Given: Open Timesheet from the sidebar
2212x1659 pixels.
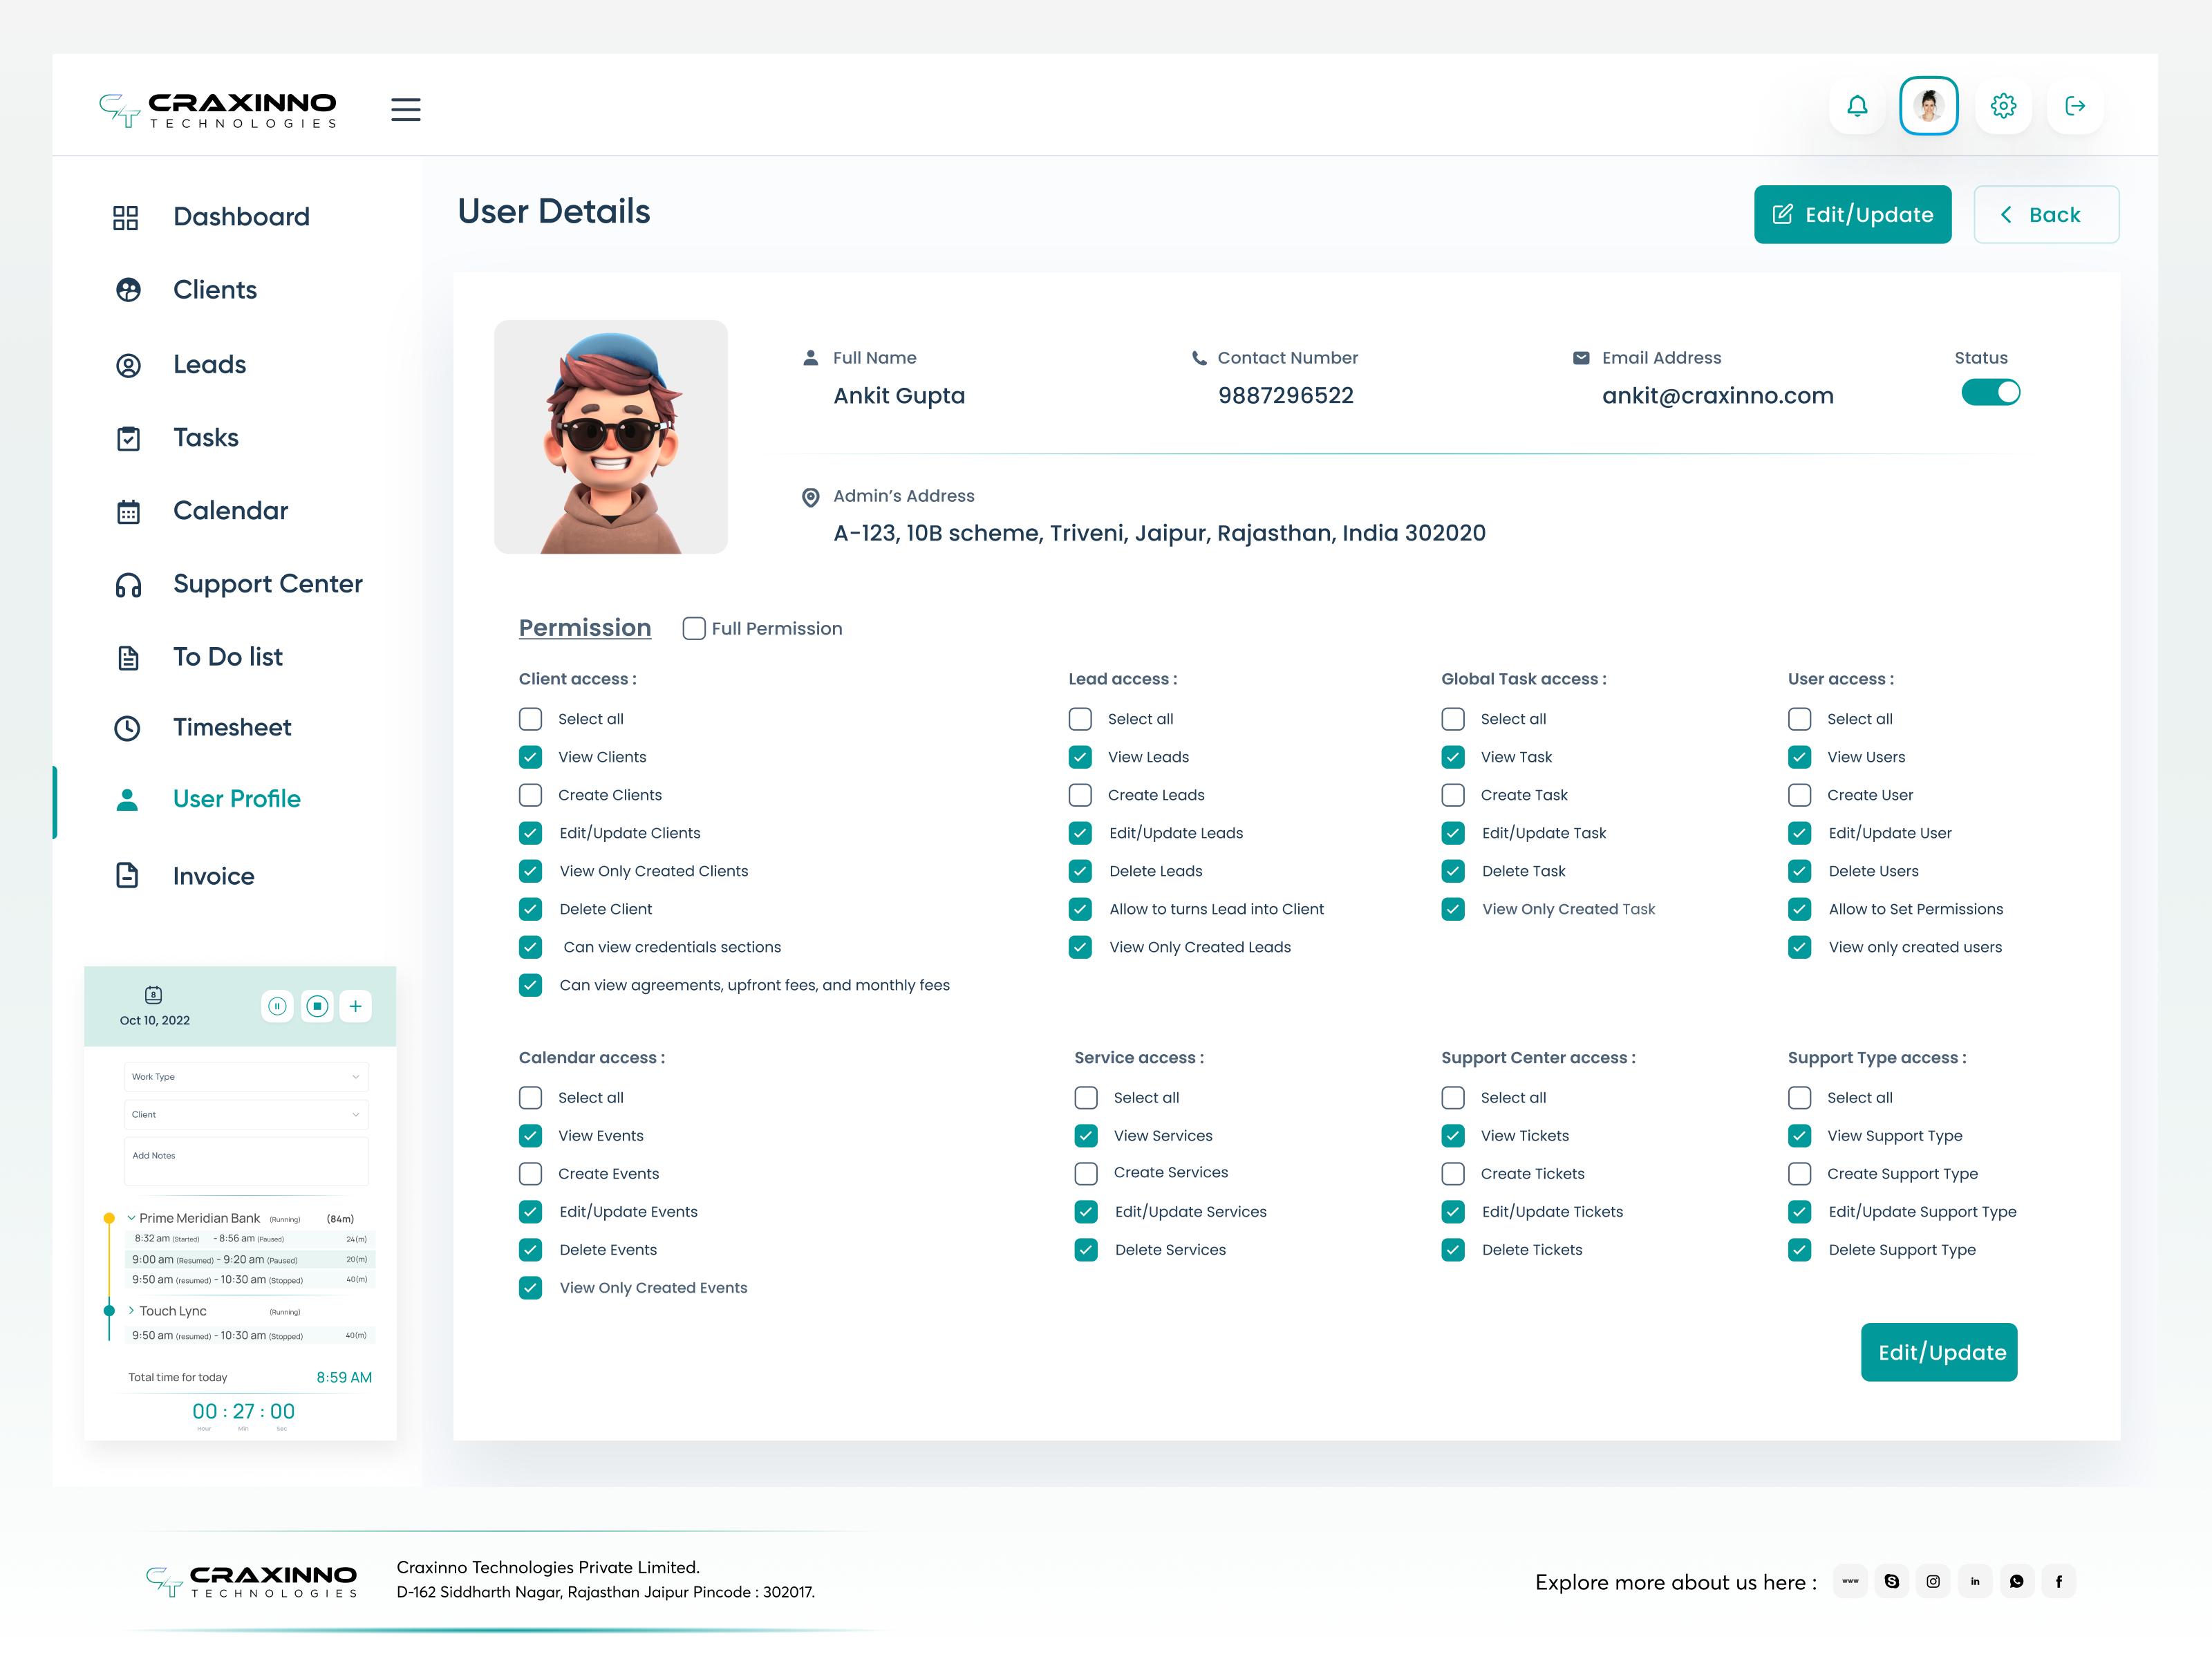Looking at the screenshot, I should click(232, 727).
